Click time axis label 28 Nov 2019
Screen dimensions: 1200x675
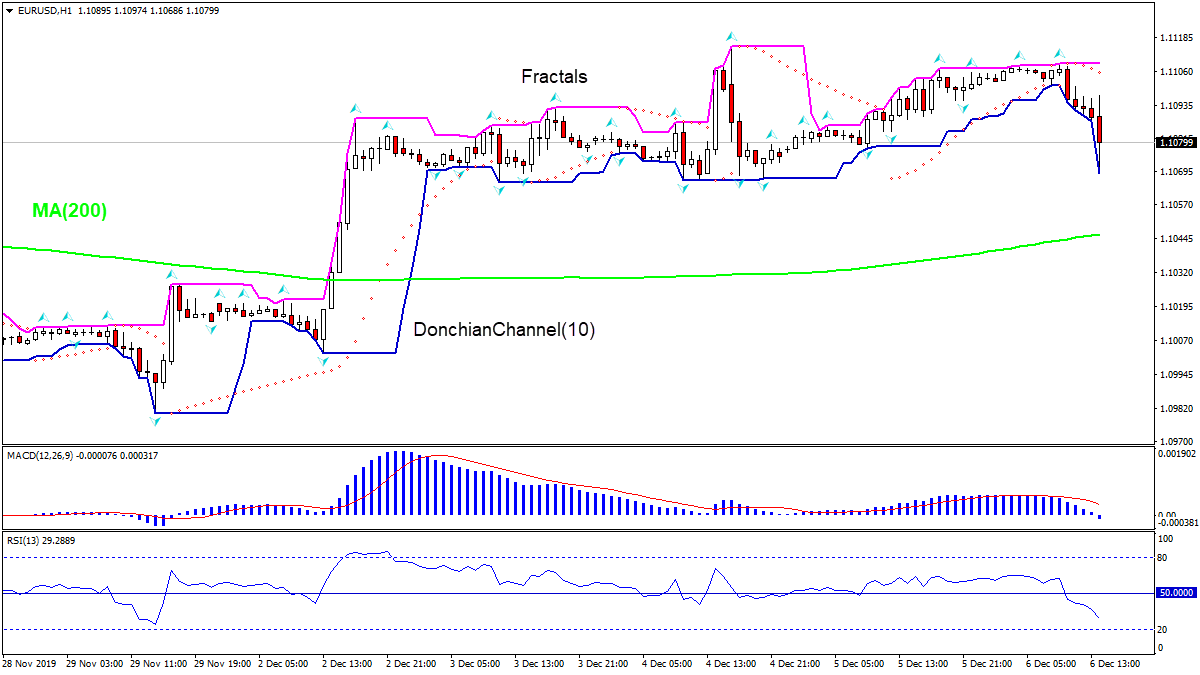(28, 663)
